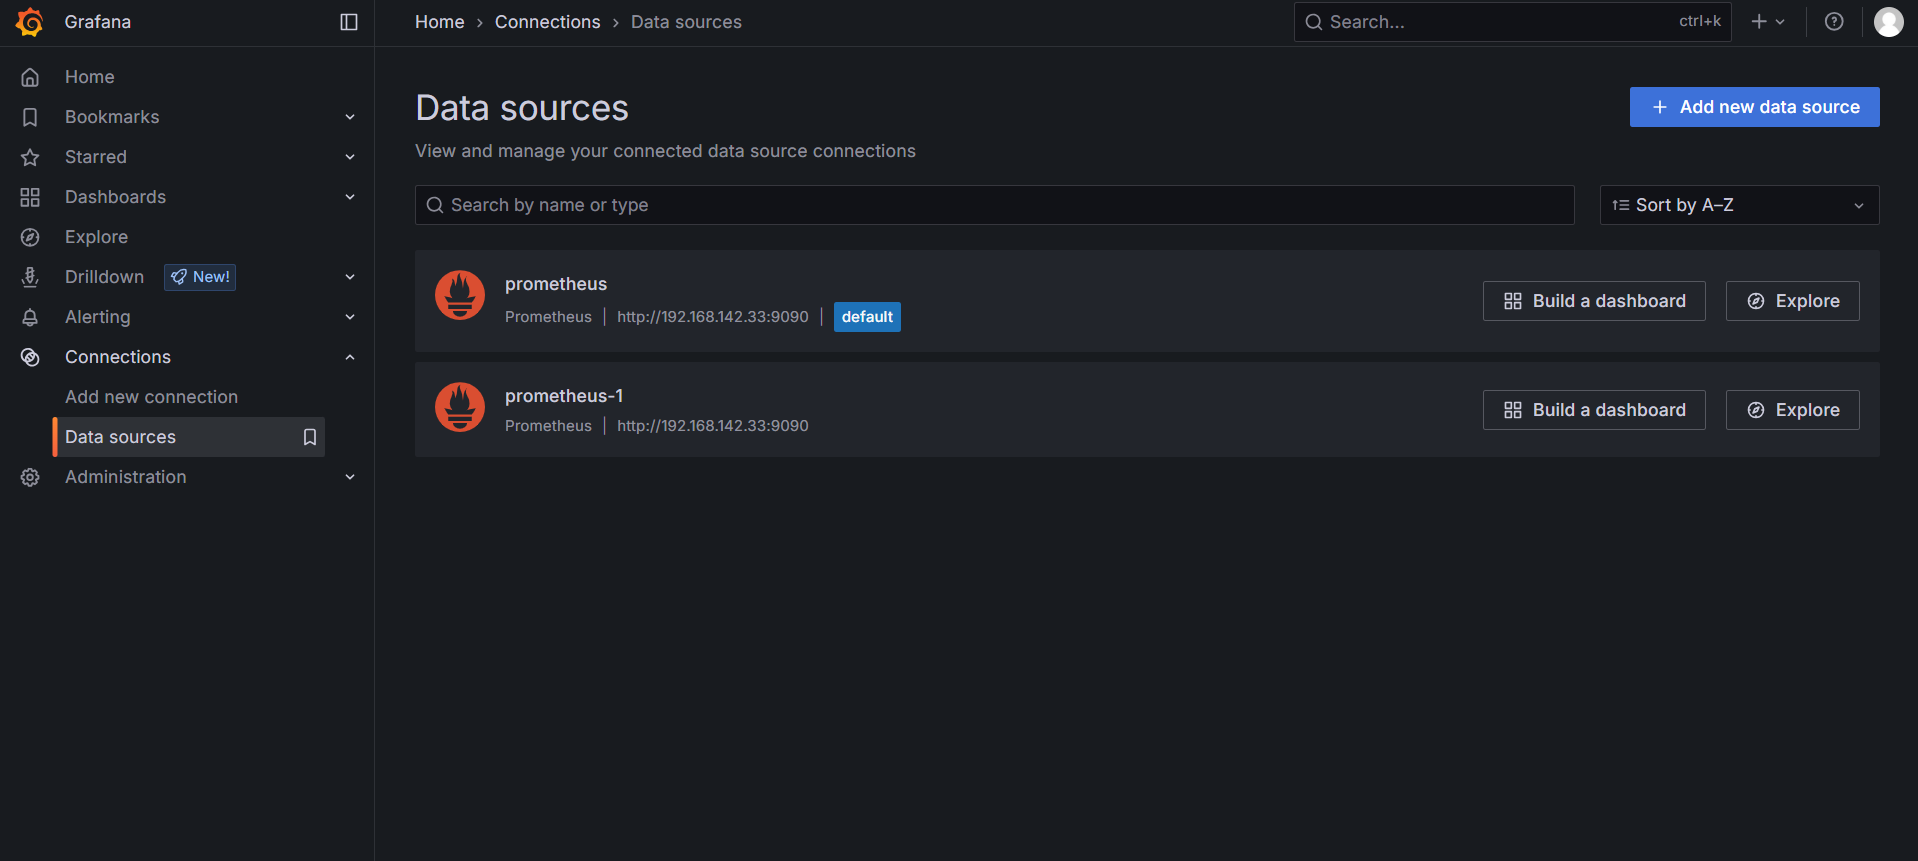Click the Drilldown icon in sidebar
This screenshot has height=861, width=1918.
30,277
